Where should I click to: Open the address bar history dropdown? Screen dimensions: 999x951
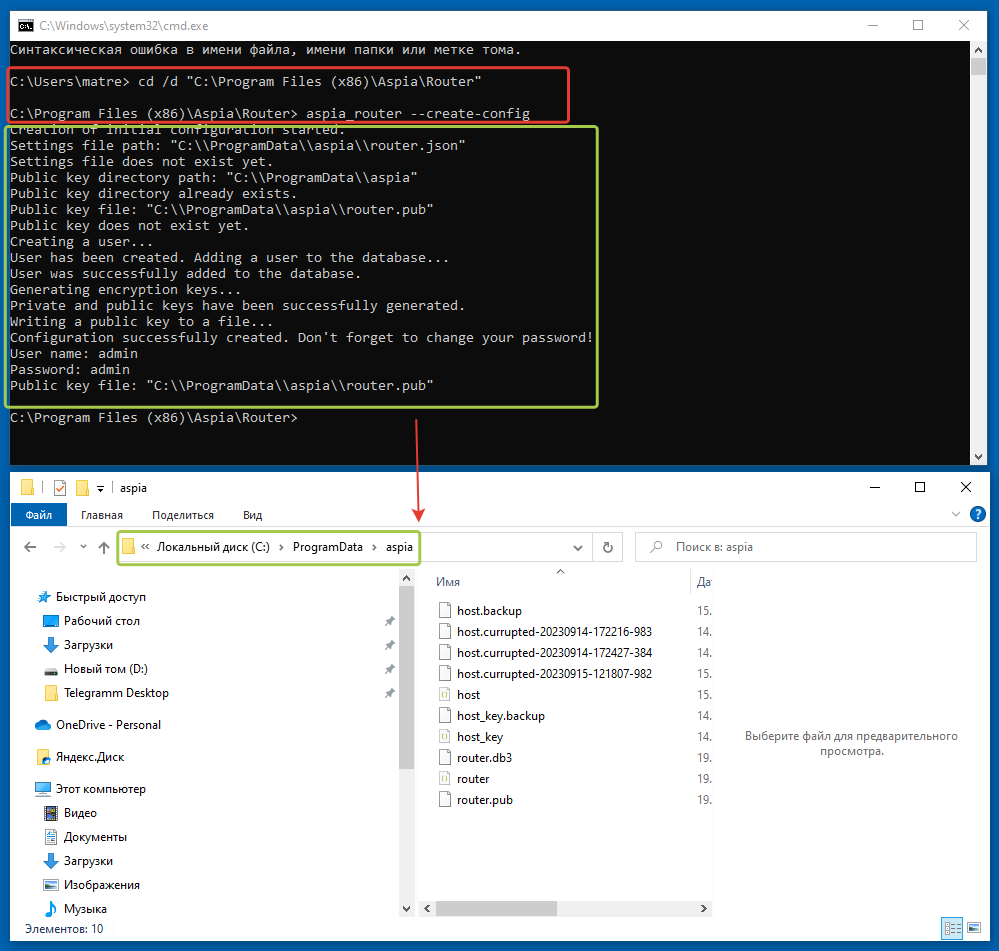577,548
